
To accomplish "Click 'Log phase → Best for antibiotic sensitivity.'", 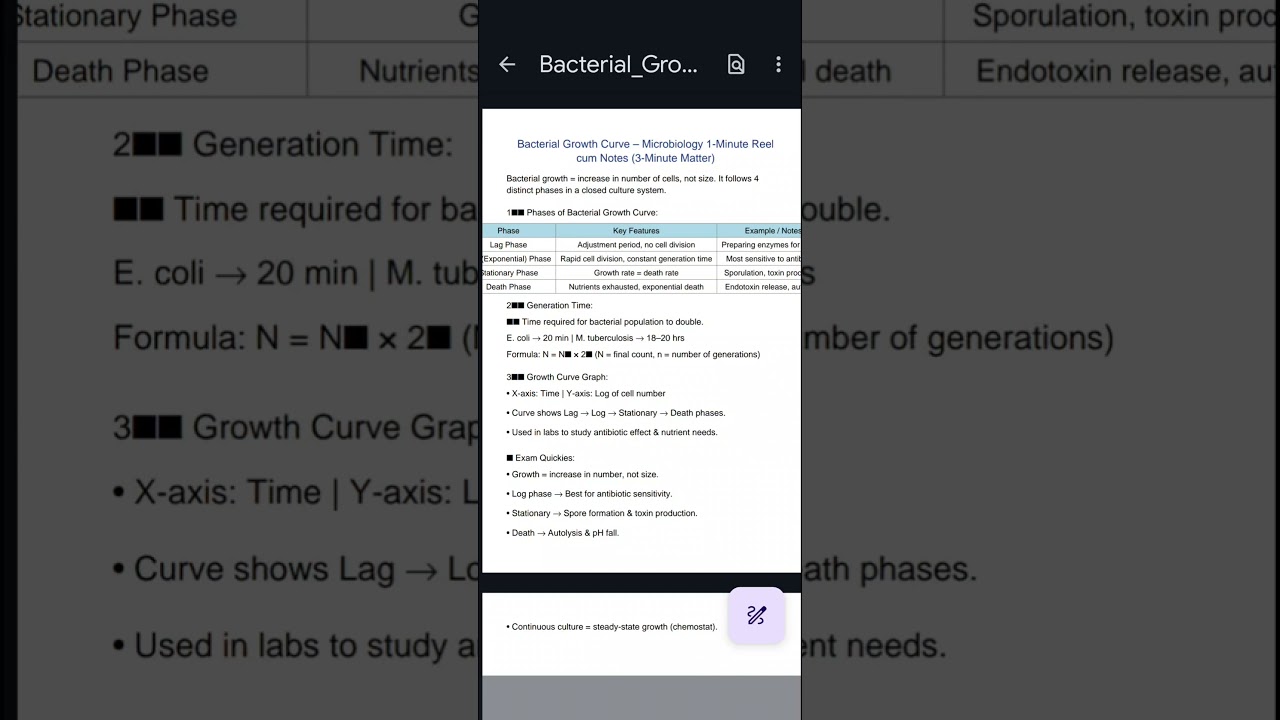I will [589, 494].
